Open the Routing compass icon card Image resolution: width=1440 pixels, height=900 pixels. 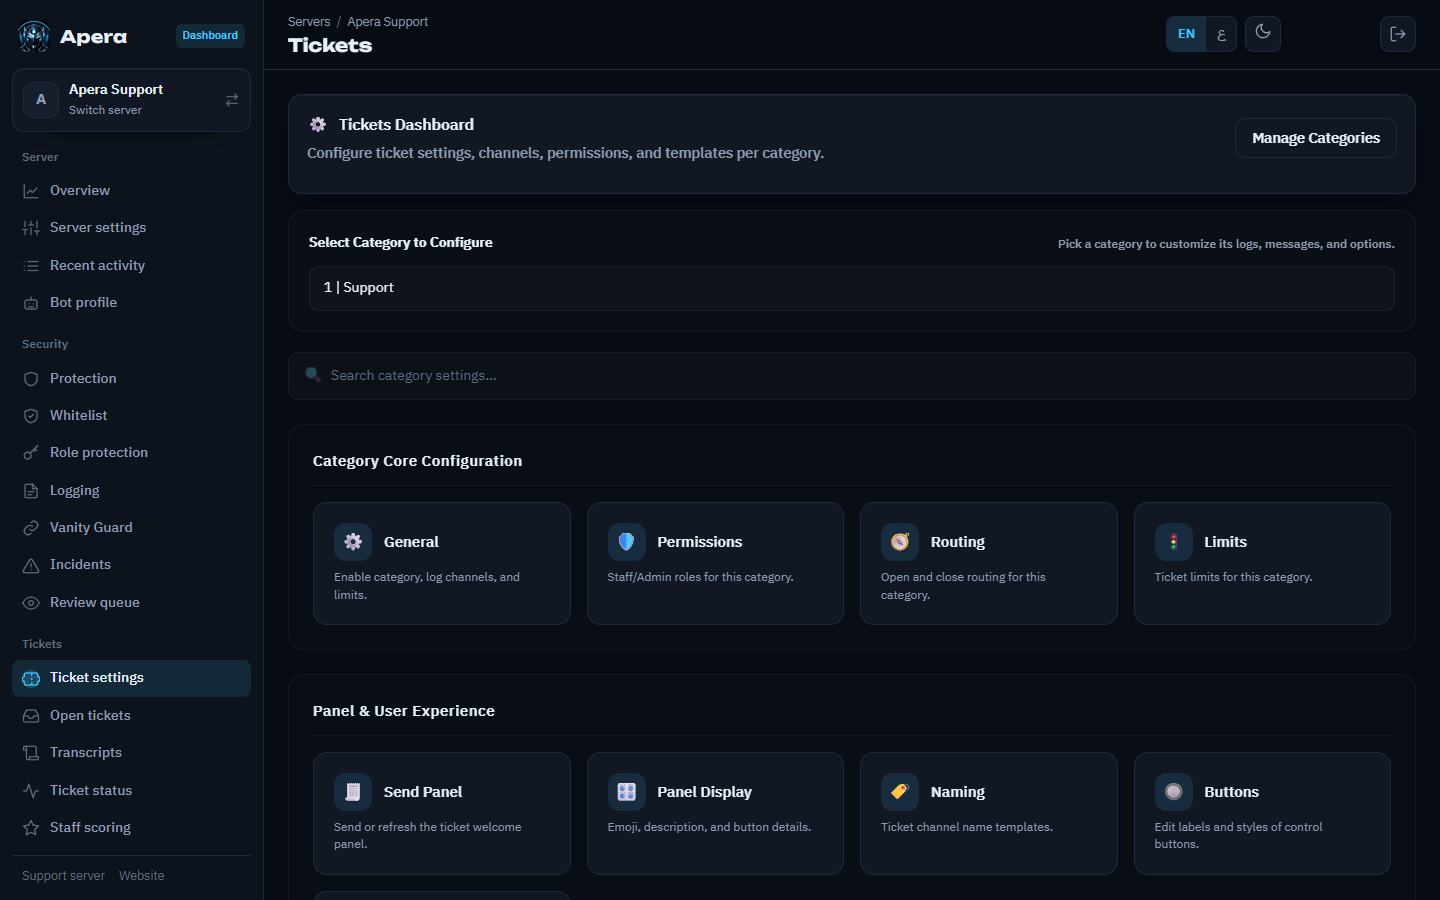900,542
